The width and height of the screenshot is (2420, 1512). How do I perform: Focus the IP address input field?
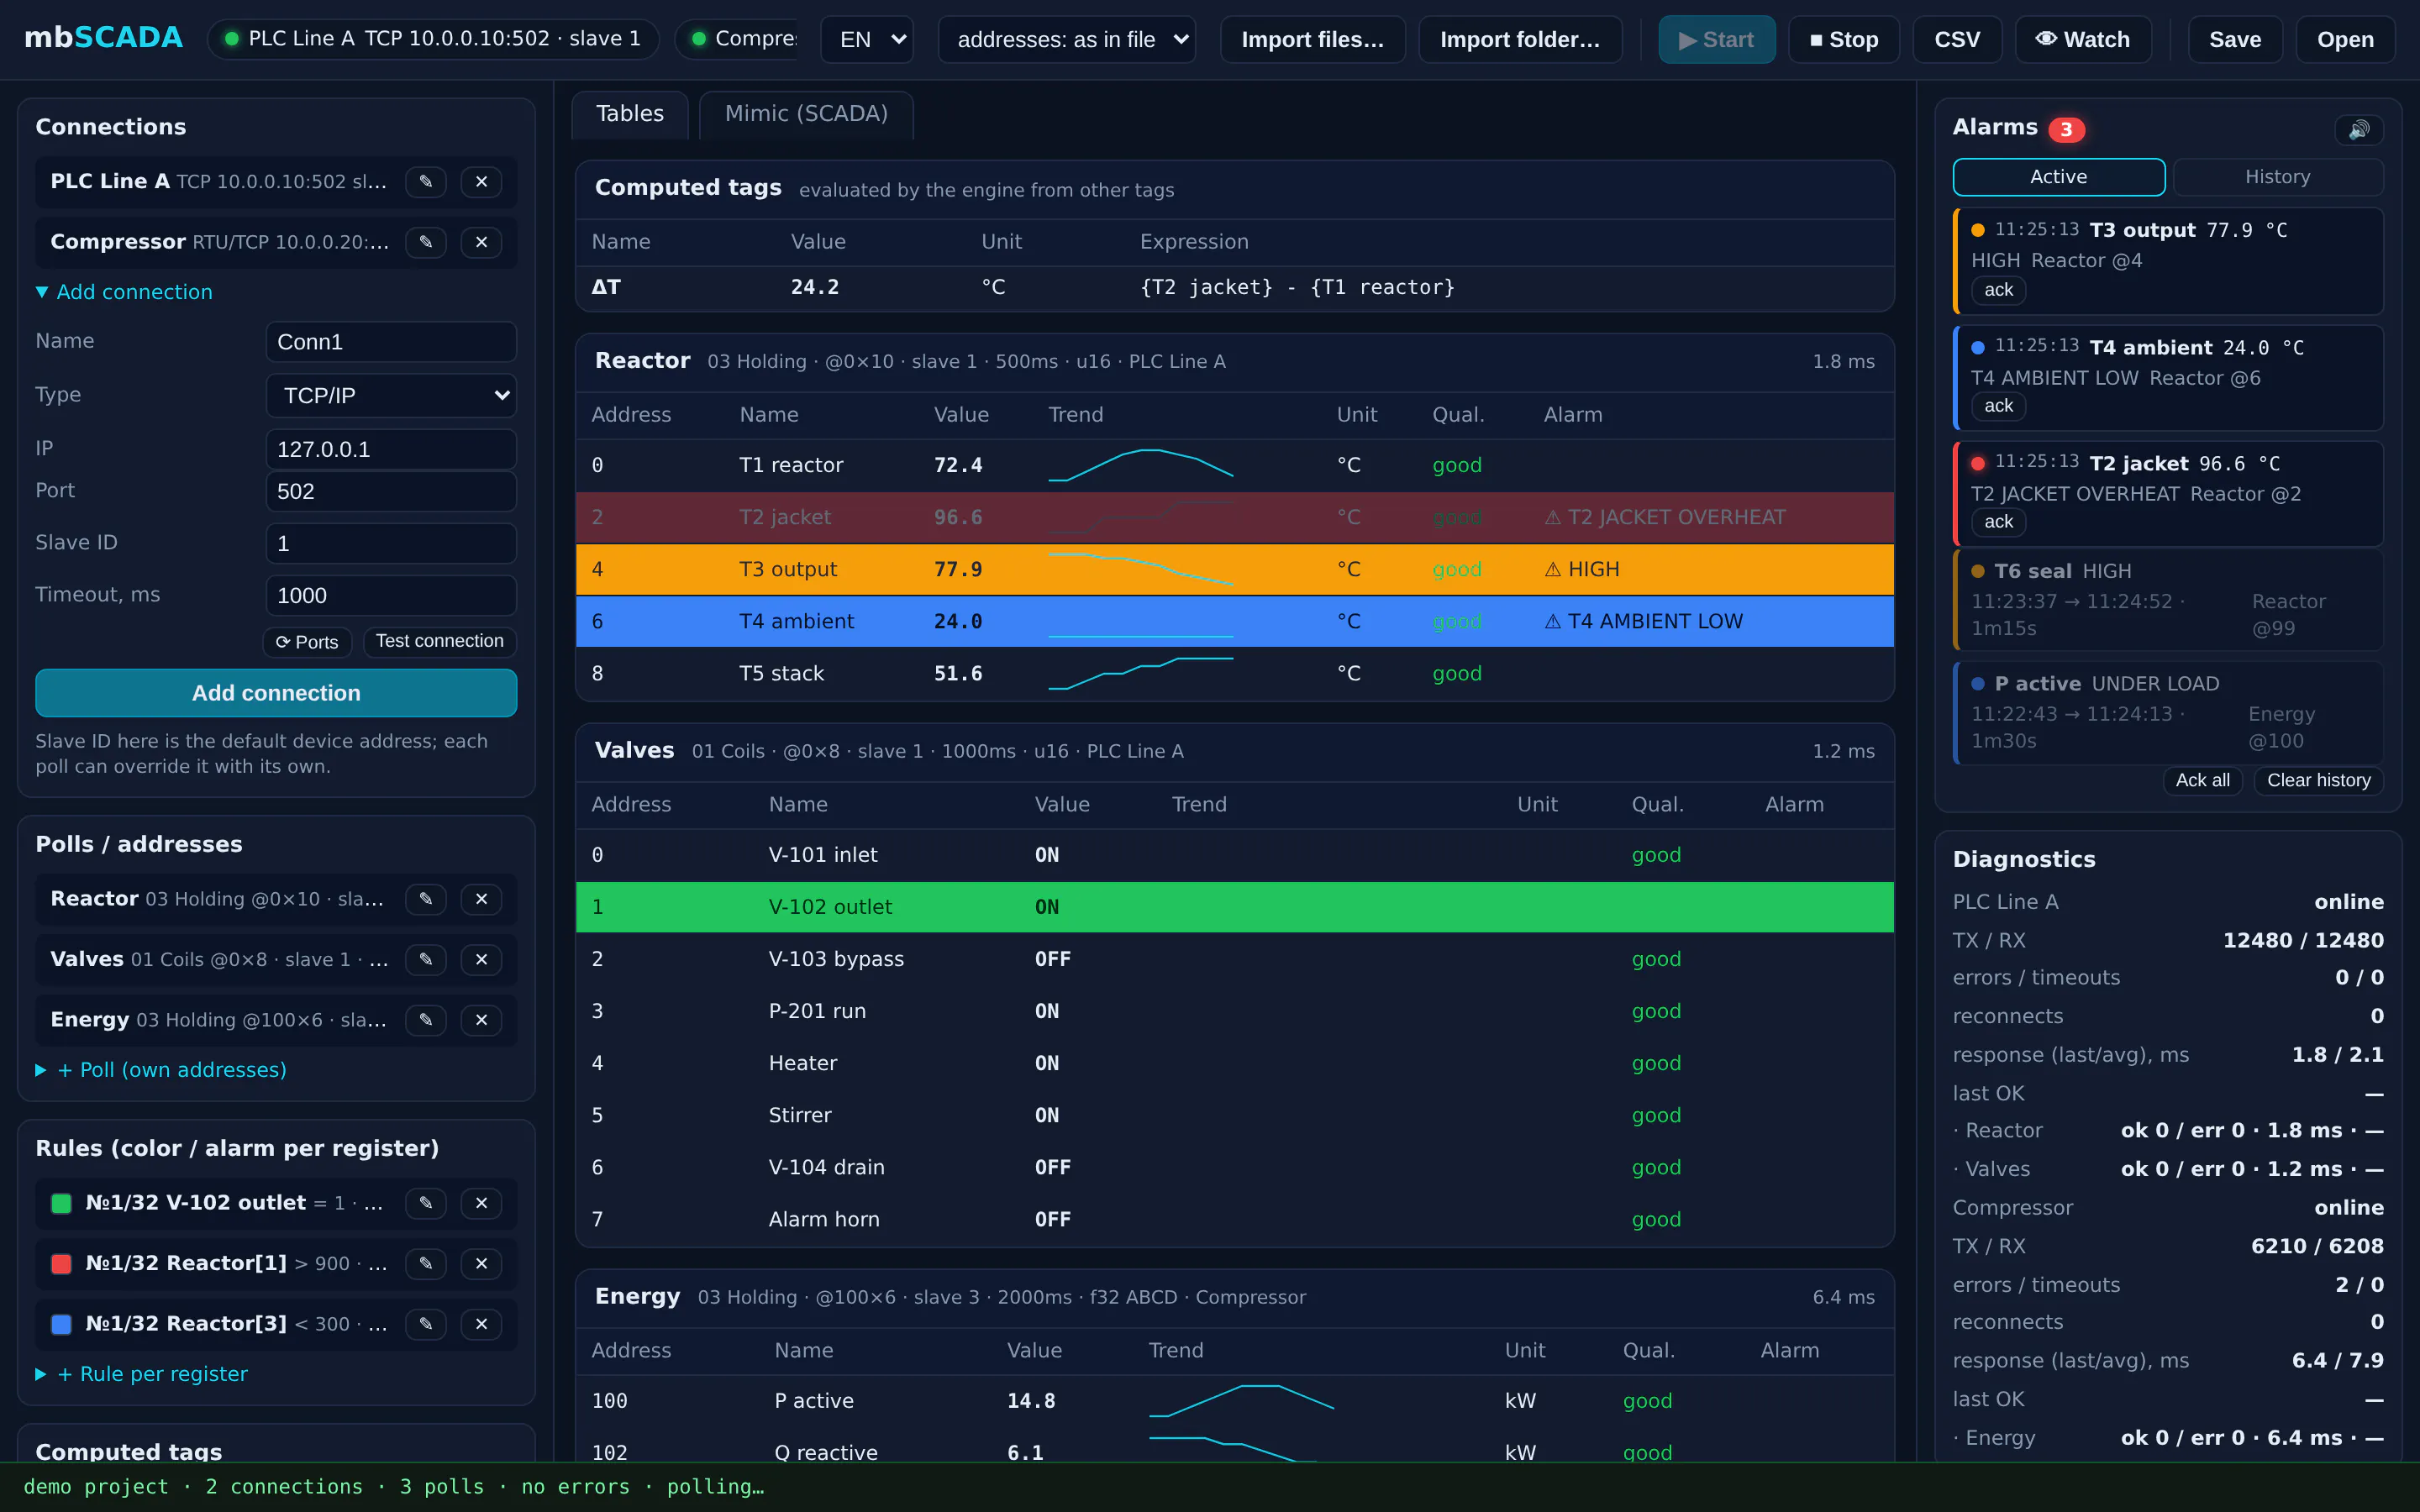[x=391, y=450]
